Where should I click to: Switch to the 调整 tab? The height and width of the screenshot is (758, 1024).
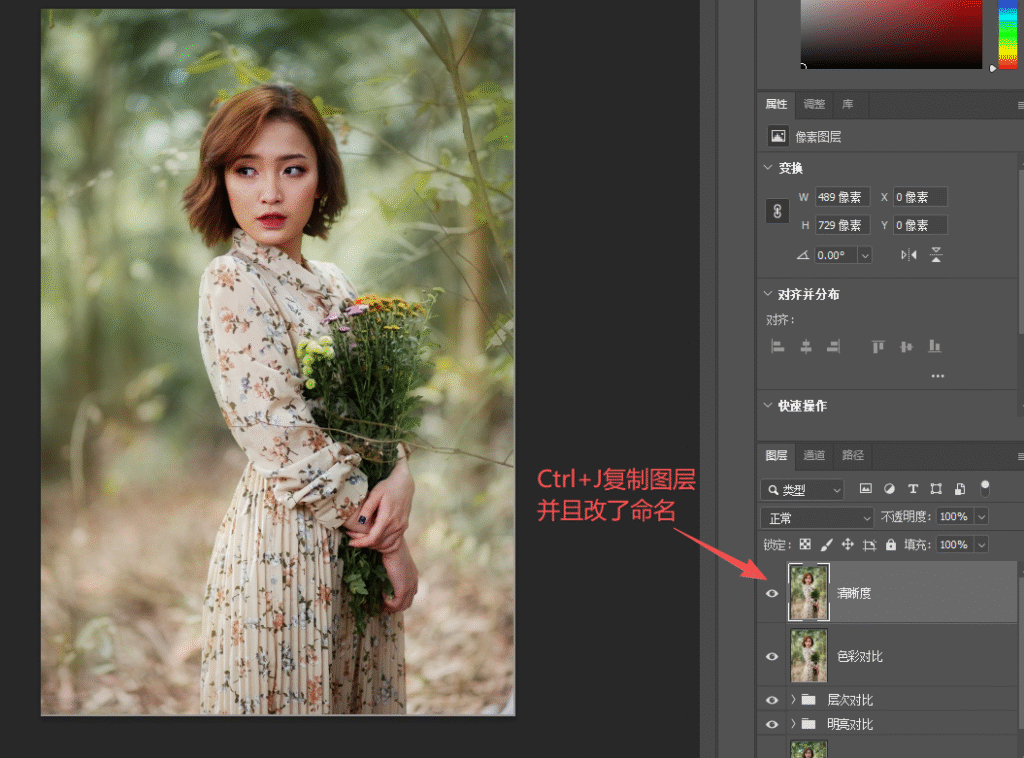(814, 104)
